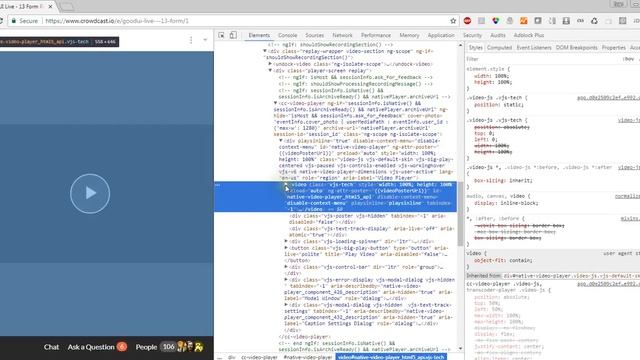640x360 pixels.
Task: Edit the object-fit: contain property
Action: pos(503,260)
